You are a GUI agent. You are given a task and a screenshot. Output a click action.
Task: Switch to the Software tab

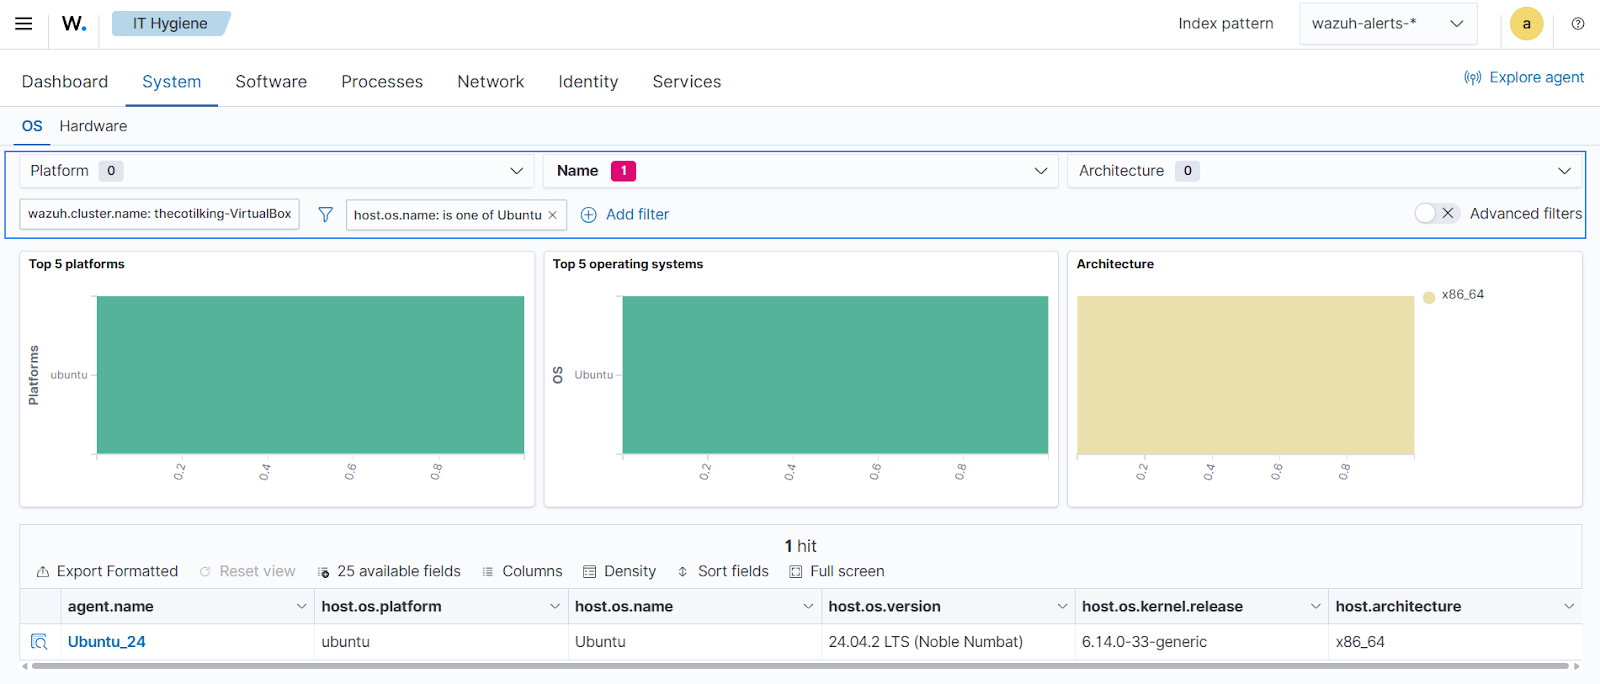271,82
